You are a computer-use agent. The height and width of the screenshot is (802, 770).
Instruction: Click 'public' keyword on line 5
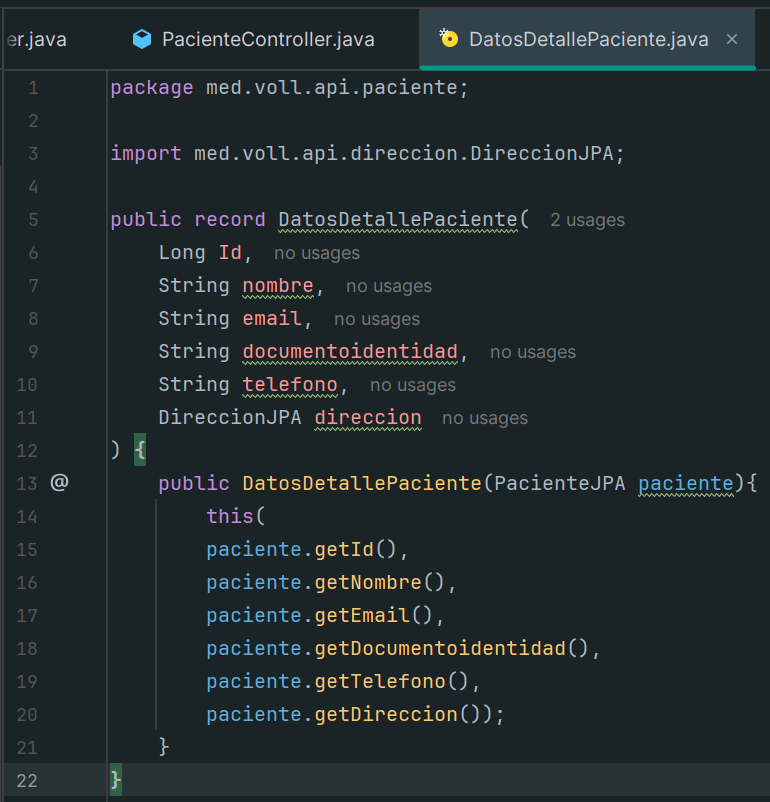tap(146, 220)
